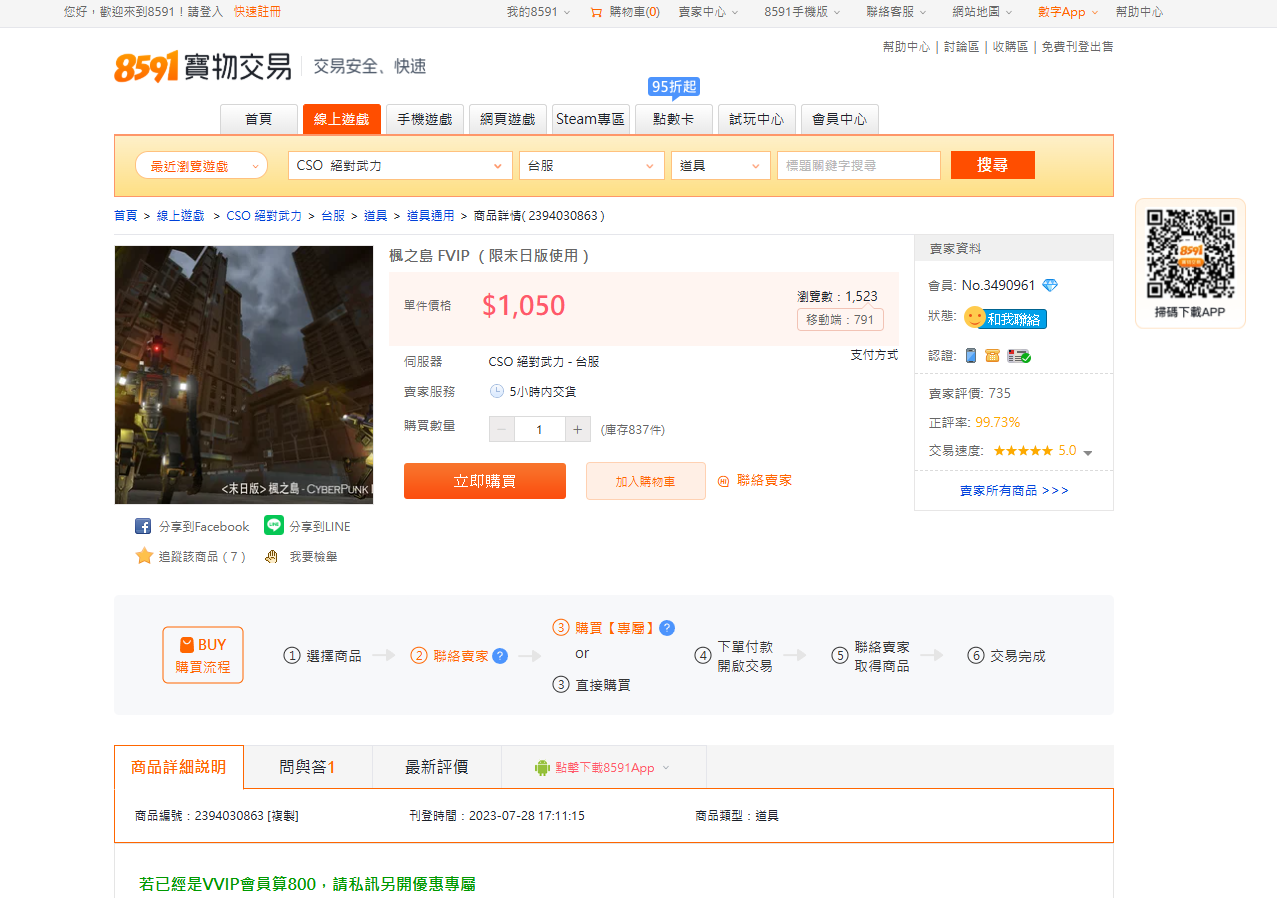Viewport: 1277px width, 898px height.
Task: Click the blue help icon beside 購買【專屬】
Action: tap(667, 628)
